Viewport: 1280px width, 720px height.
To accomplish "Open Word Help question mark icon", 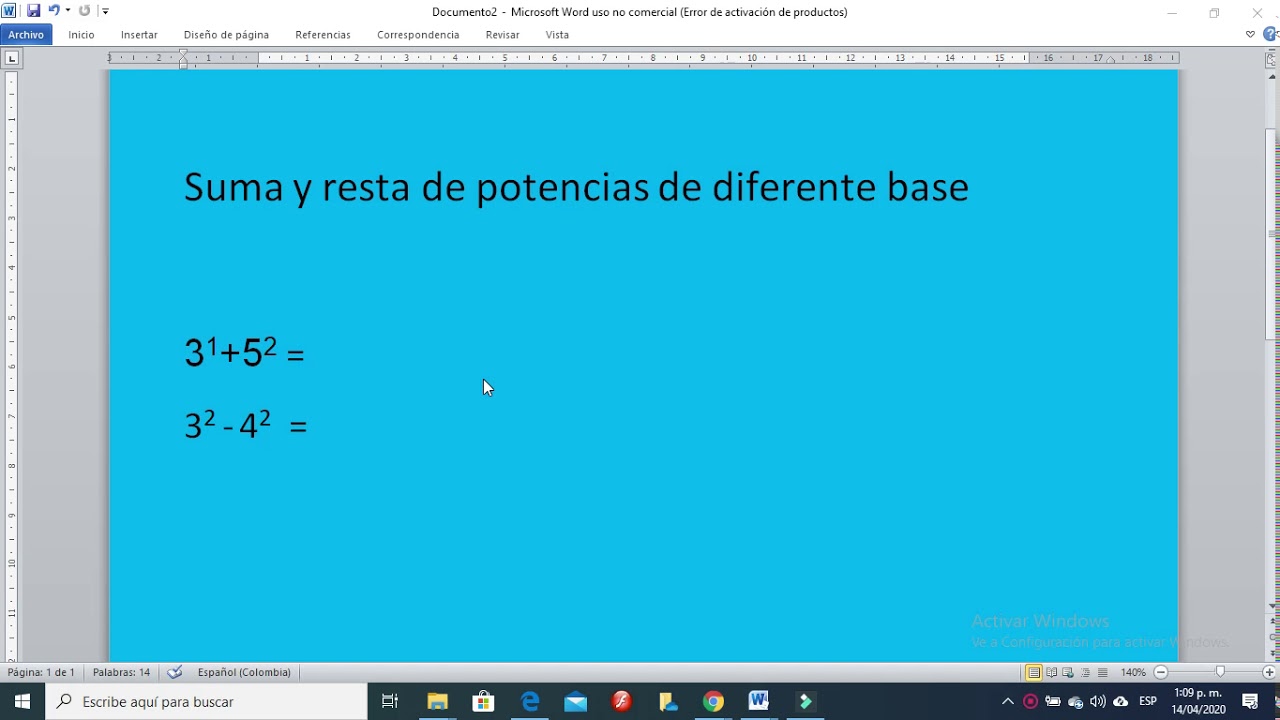I will 1271,34.
